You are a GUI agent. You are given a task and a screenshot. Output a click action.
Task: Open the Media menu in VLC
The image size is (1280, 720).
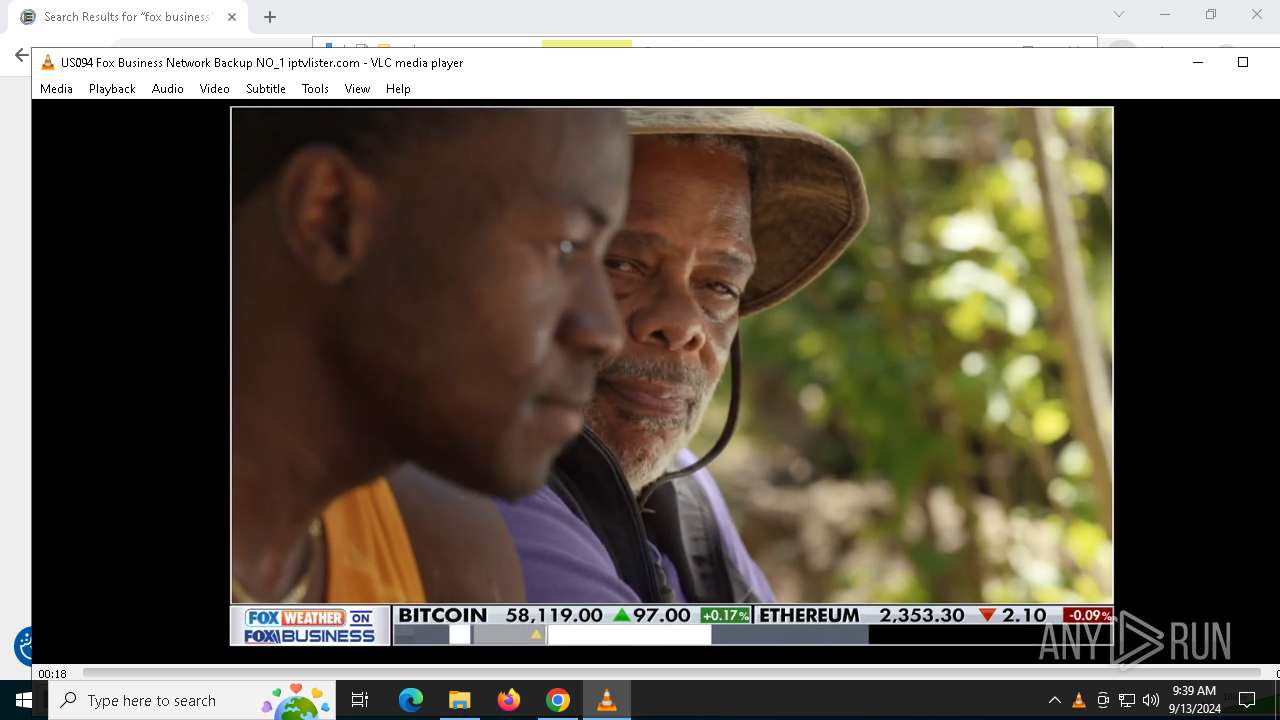tap(56, 89)
